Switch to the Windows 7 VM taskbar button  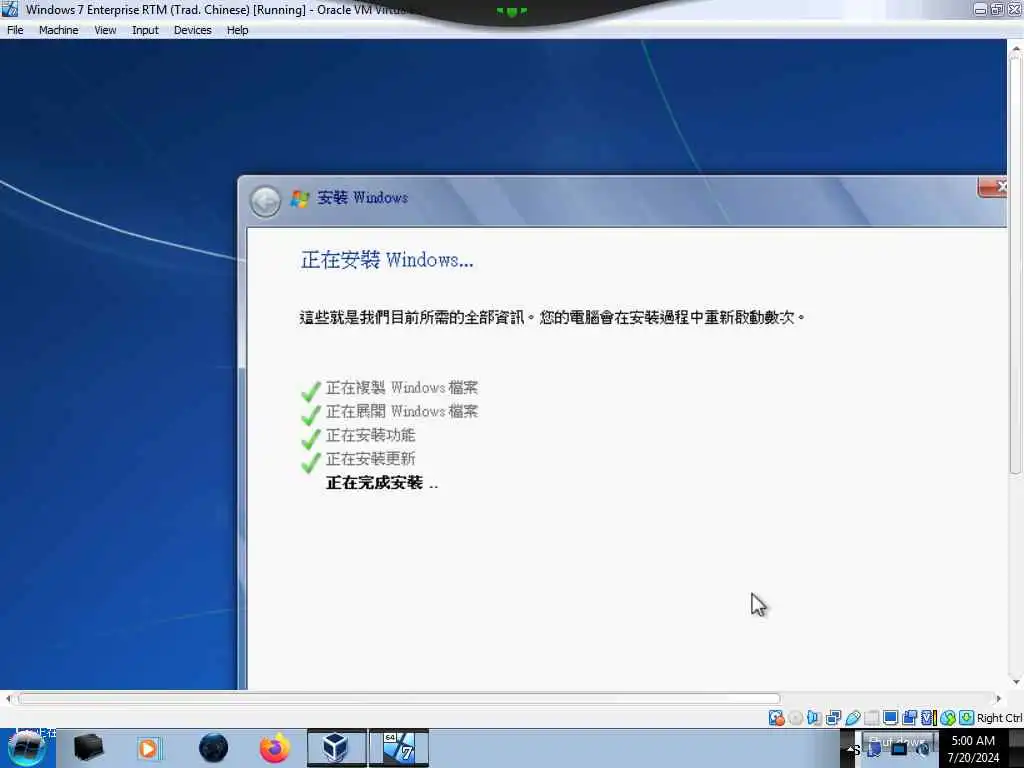(x=399, y=748)
